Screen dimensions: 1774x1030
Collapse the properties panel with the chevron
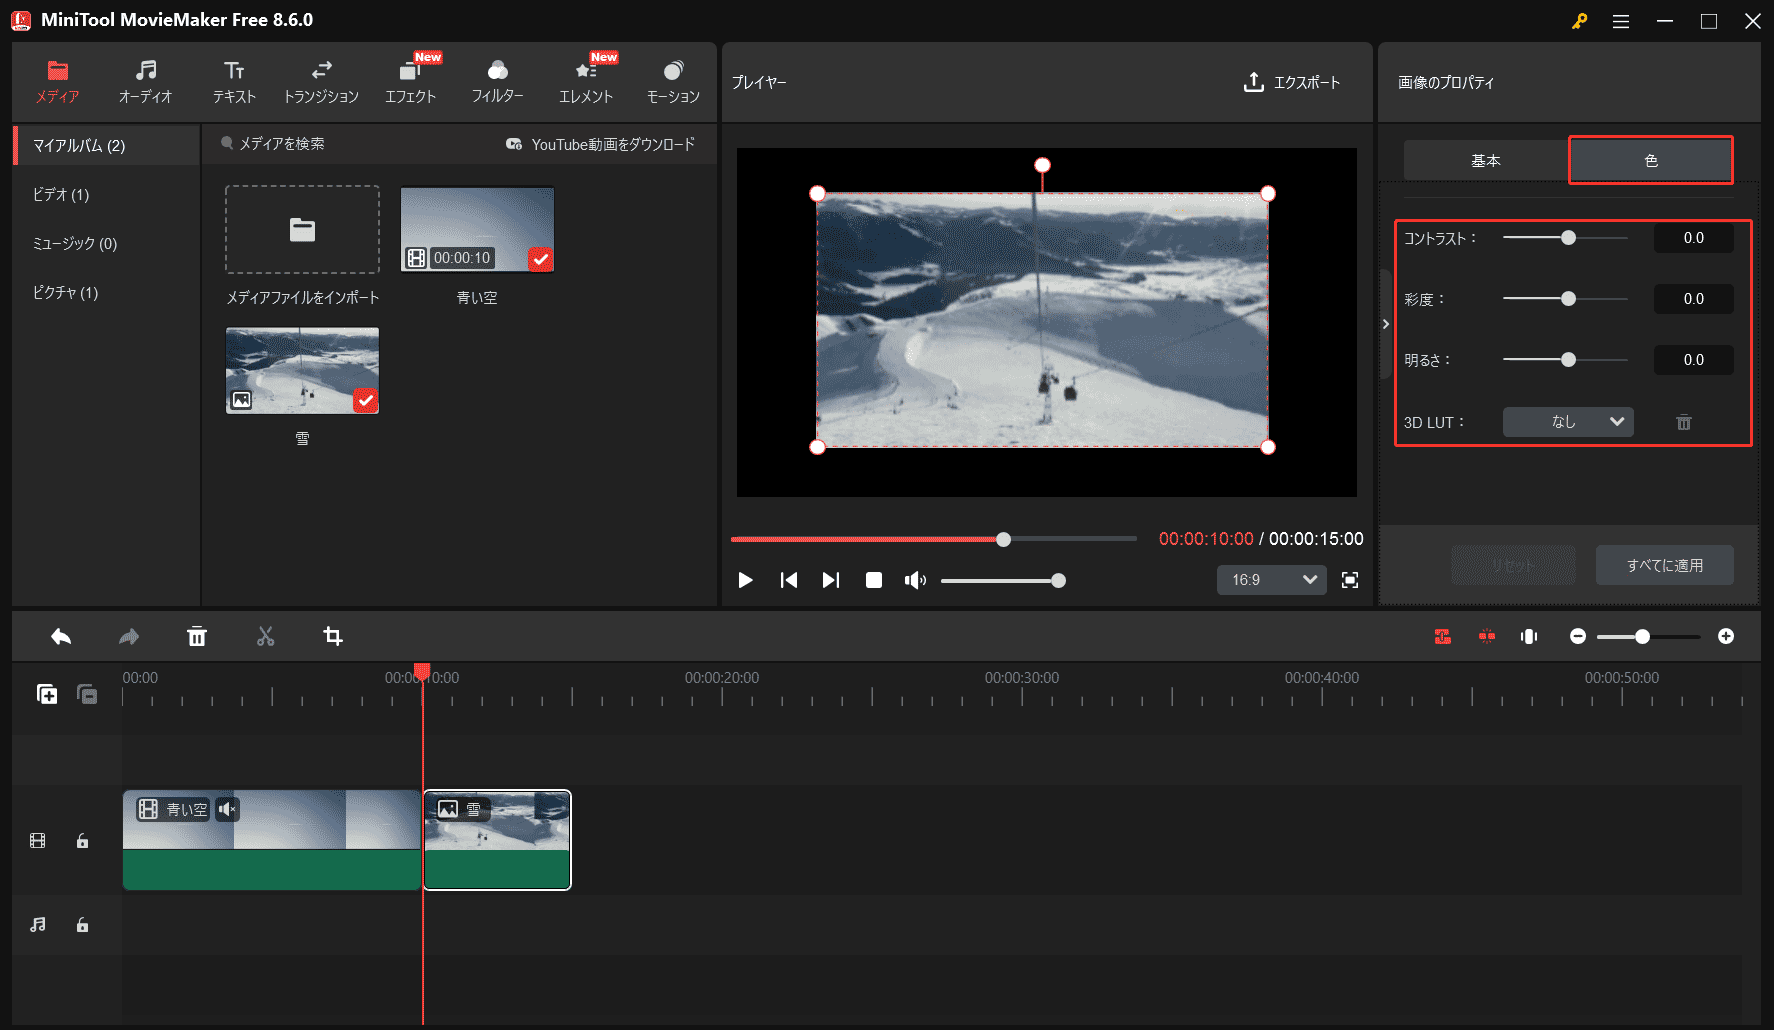click(x=1386, y=324)
